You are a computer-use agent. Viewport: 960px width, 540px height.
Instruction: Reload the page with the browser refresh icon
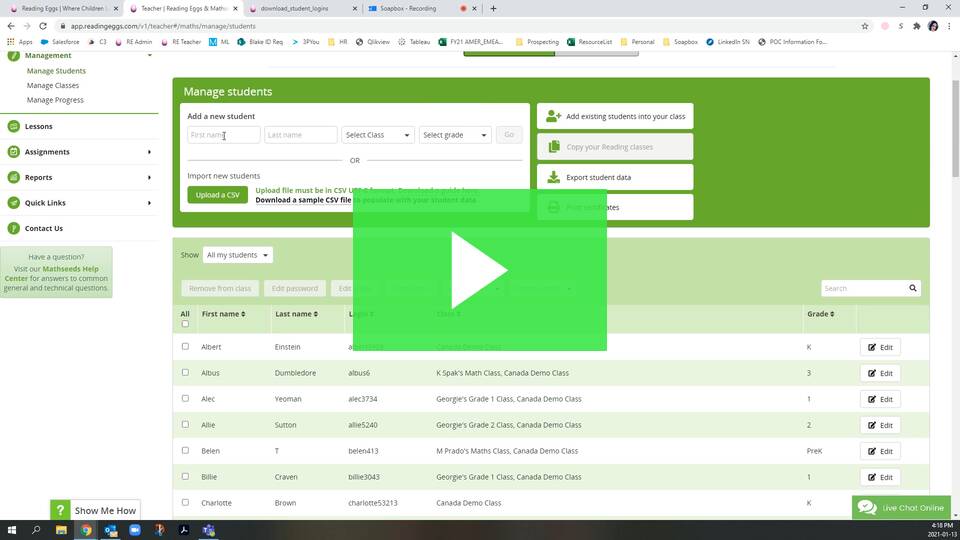(43, 26)
